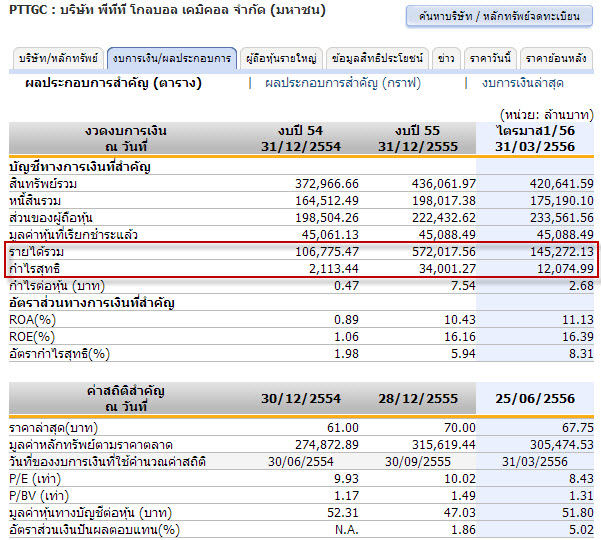Click total assets value 372,966.66
The width and height of the screenshot is (601, 540).
pyautogui.click(x=327, y=184)
